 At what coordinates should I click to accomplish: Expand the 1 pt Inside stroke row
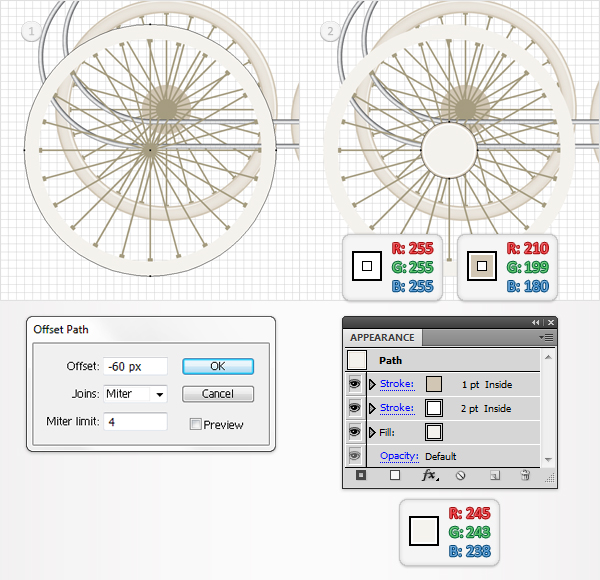tap(372, 384)
